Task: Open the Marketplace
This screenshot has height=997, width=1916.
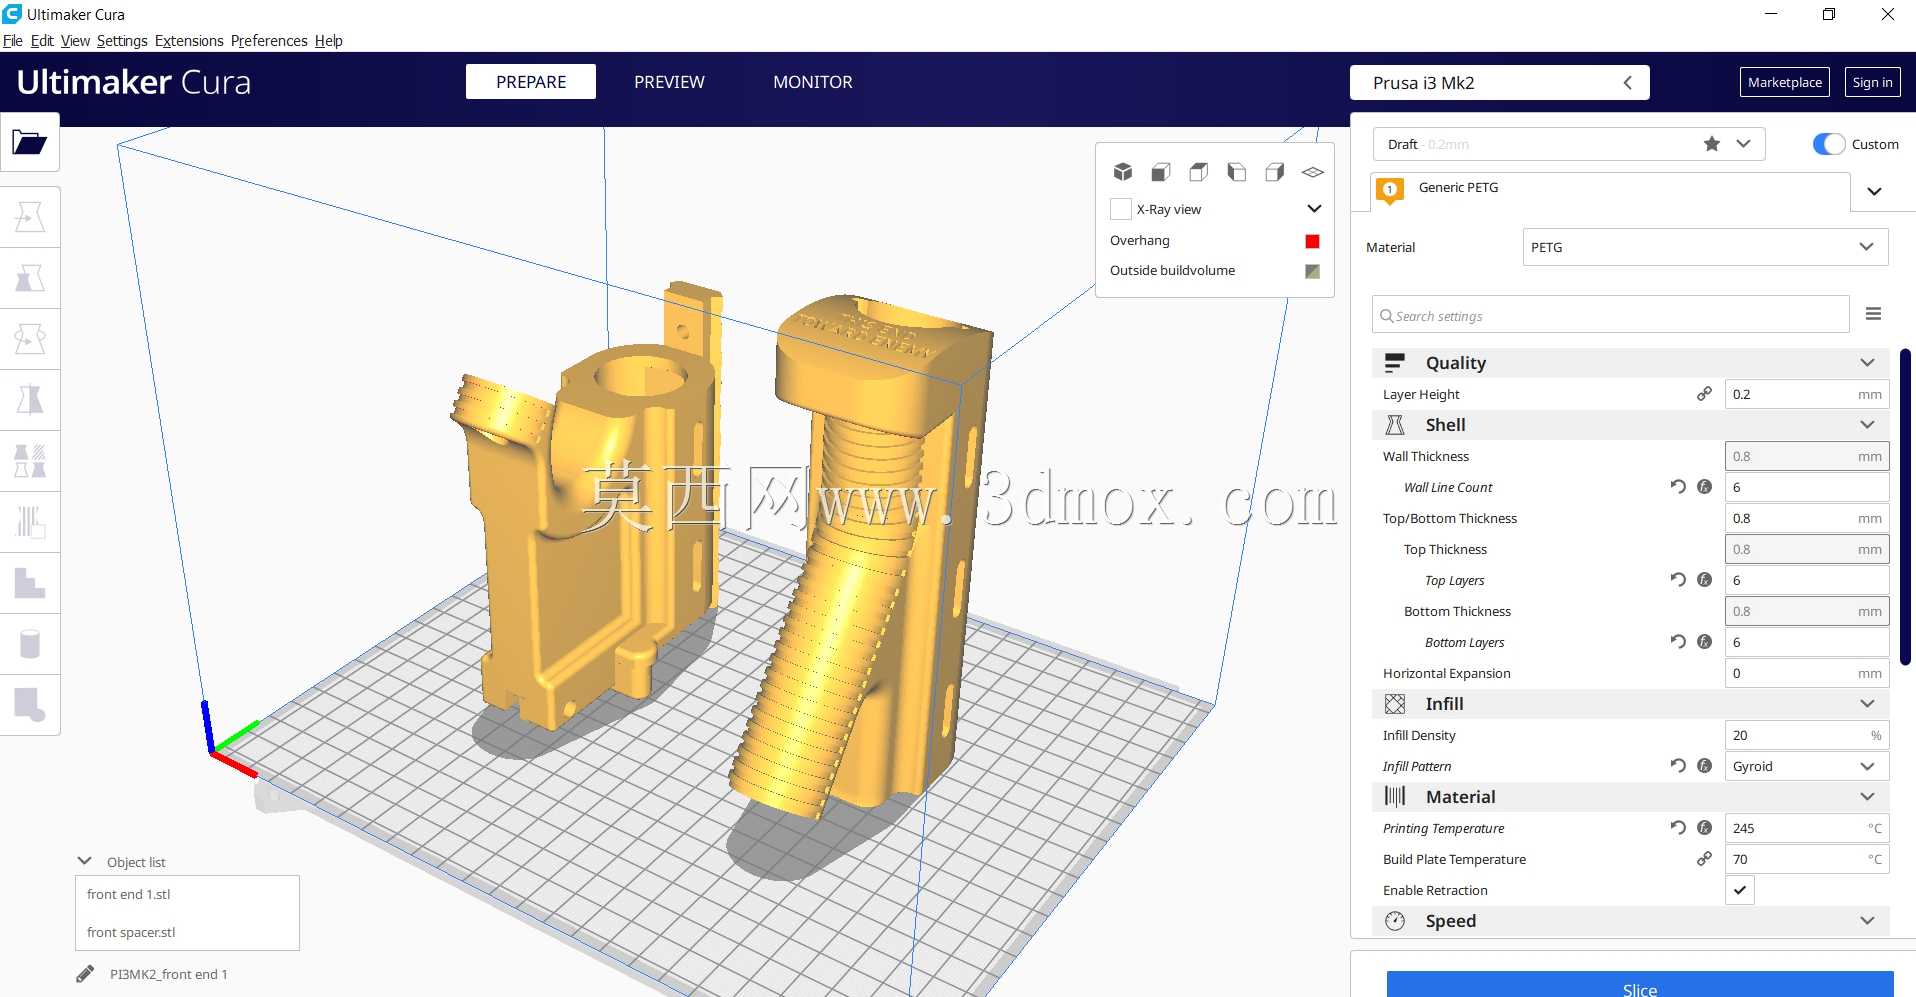Action: click(1785, 82)
